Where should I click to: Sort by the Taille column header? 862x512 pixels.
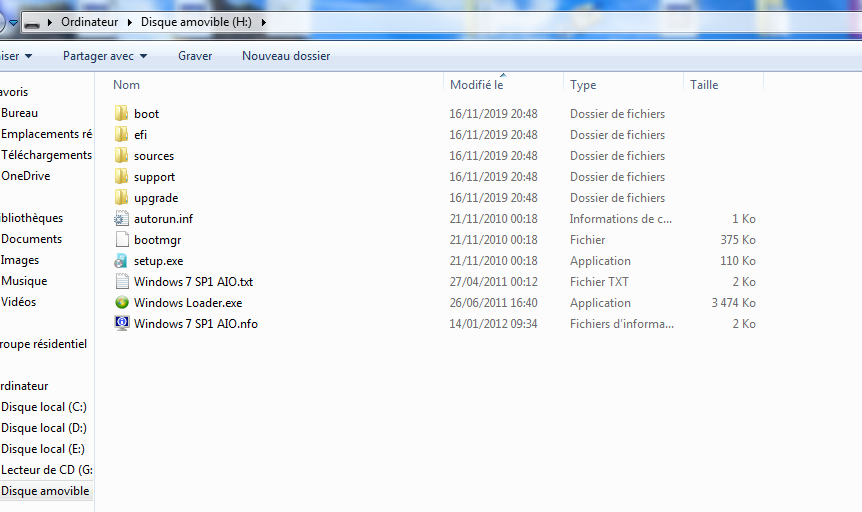coord(704,85)
